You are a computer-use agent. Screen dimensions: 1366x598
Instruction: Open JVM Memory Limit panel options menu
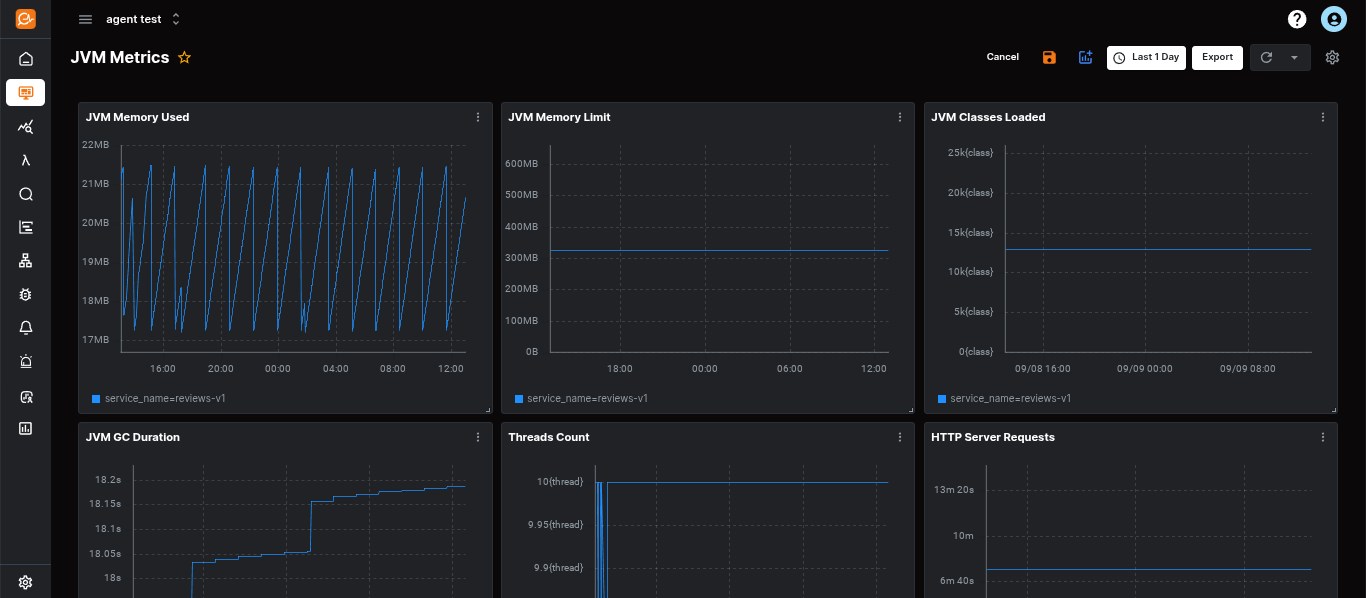click(900, 117)
